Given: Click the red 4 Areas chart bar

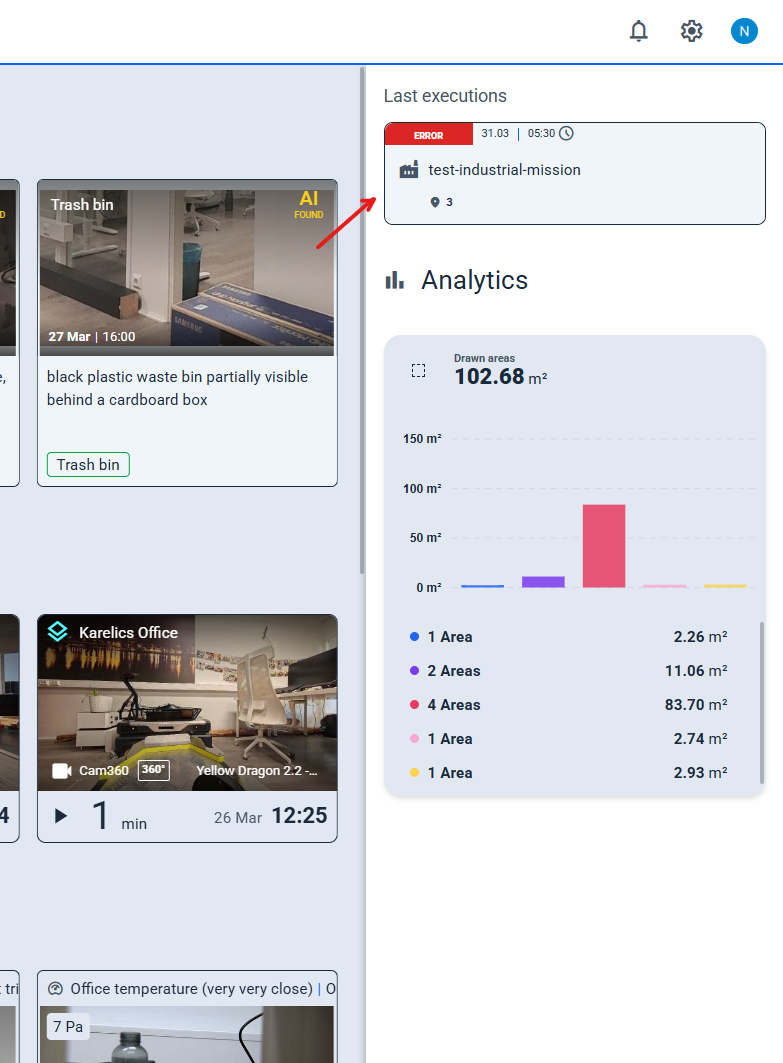Looking at the screenshot, I should [x=604, y=546].
